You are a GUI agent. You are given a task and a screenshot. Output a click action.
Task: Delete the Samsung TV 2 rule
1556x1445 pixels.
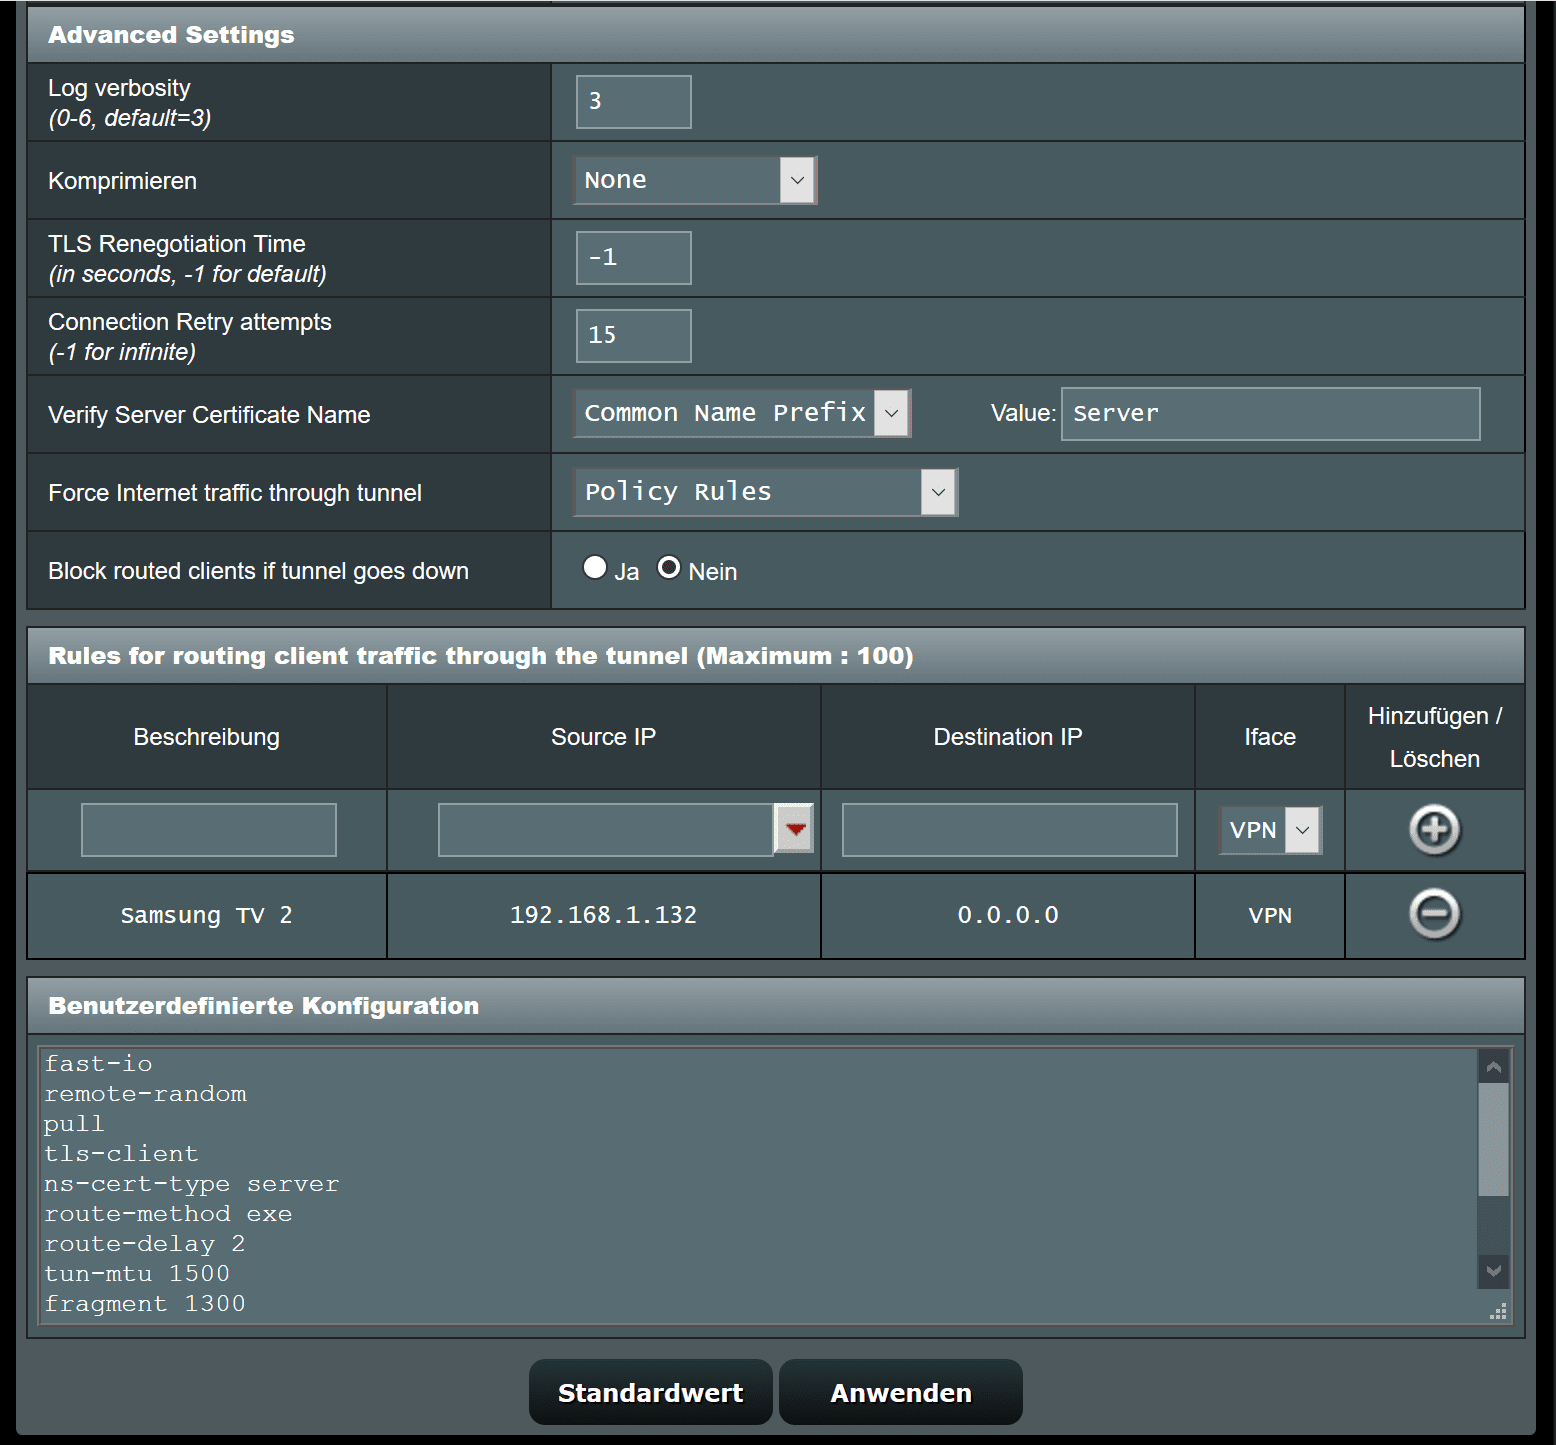coord(1434,915)
